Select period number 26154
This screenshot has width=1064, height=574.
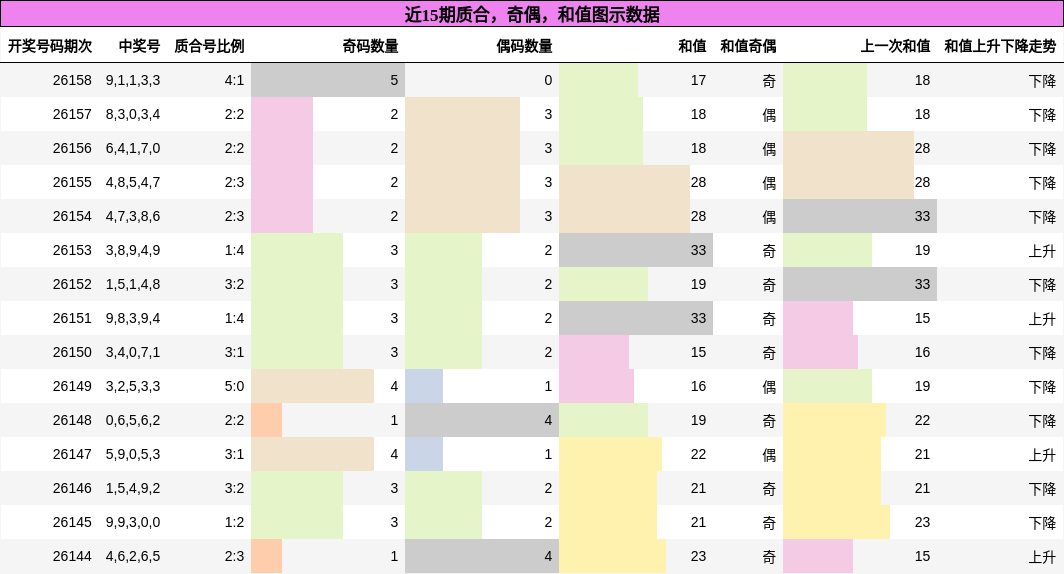coord(72,216)
